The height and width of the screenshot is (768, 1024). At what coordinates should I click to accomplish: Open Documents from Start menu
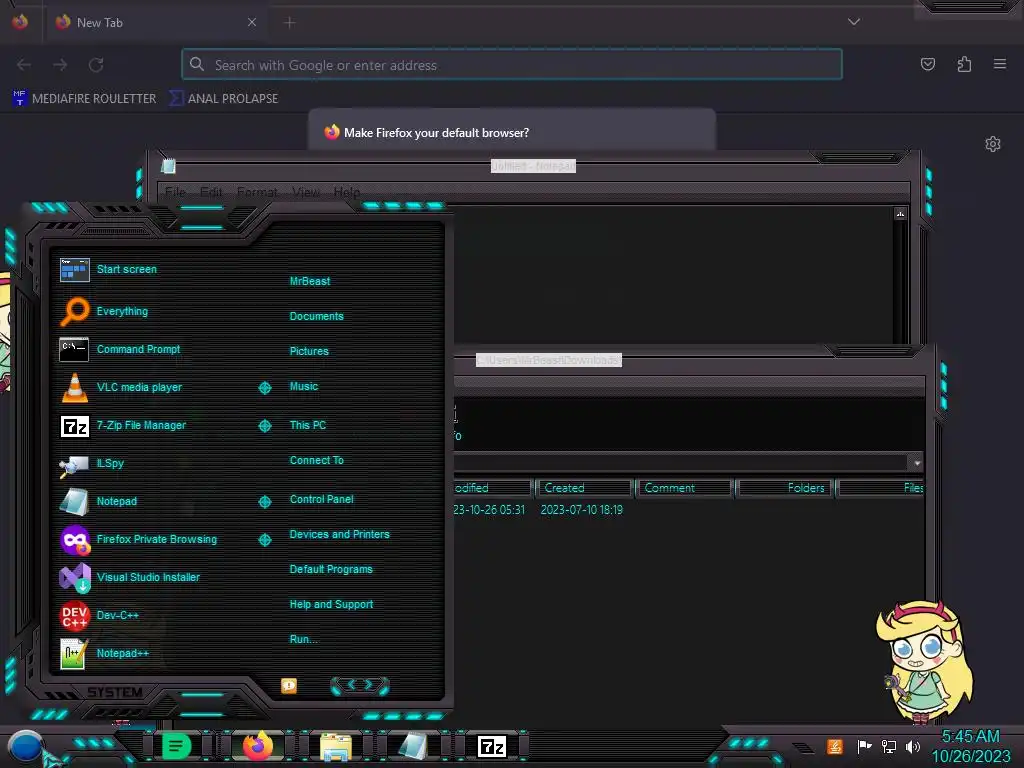click(317, 316)
